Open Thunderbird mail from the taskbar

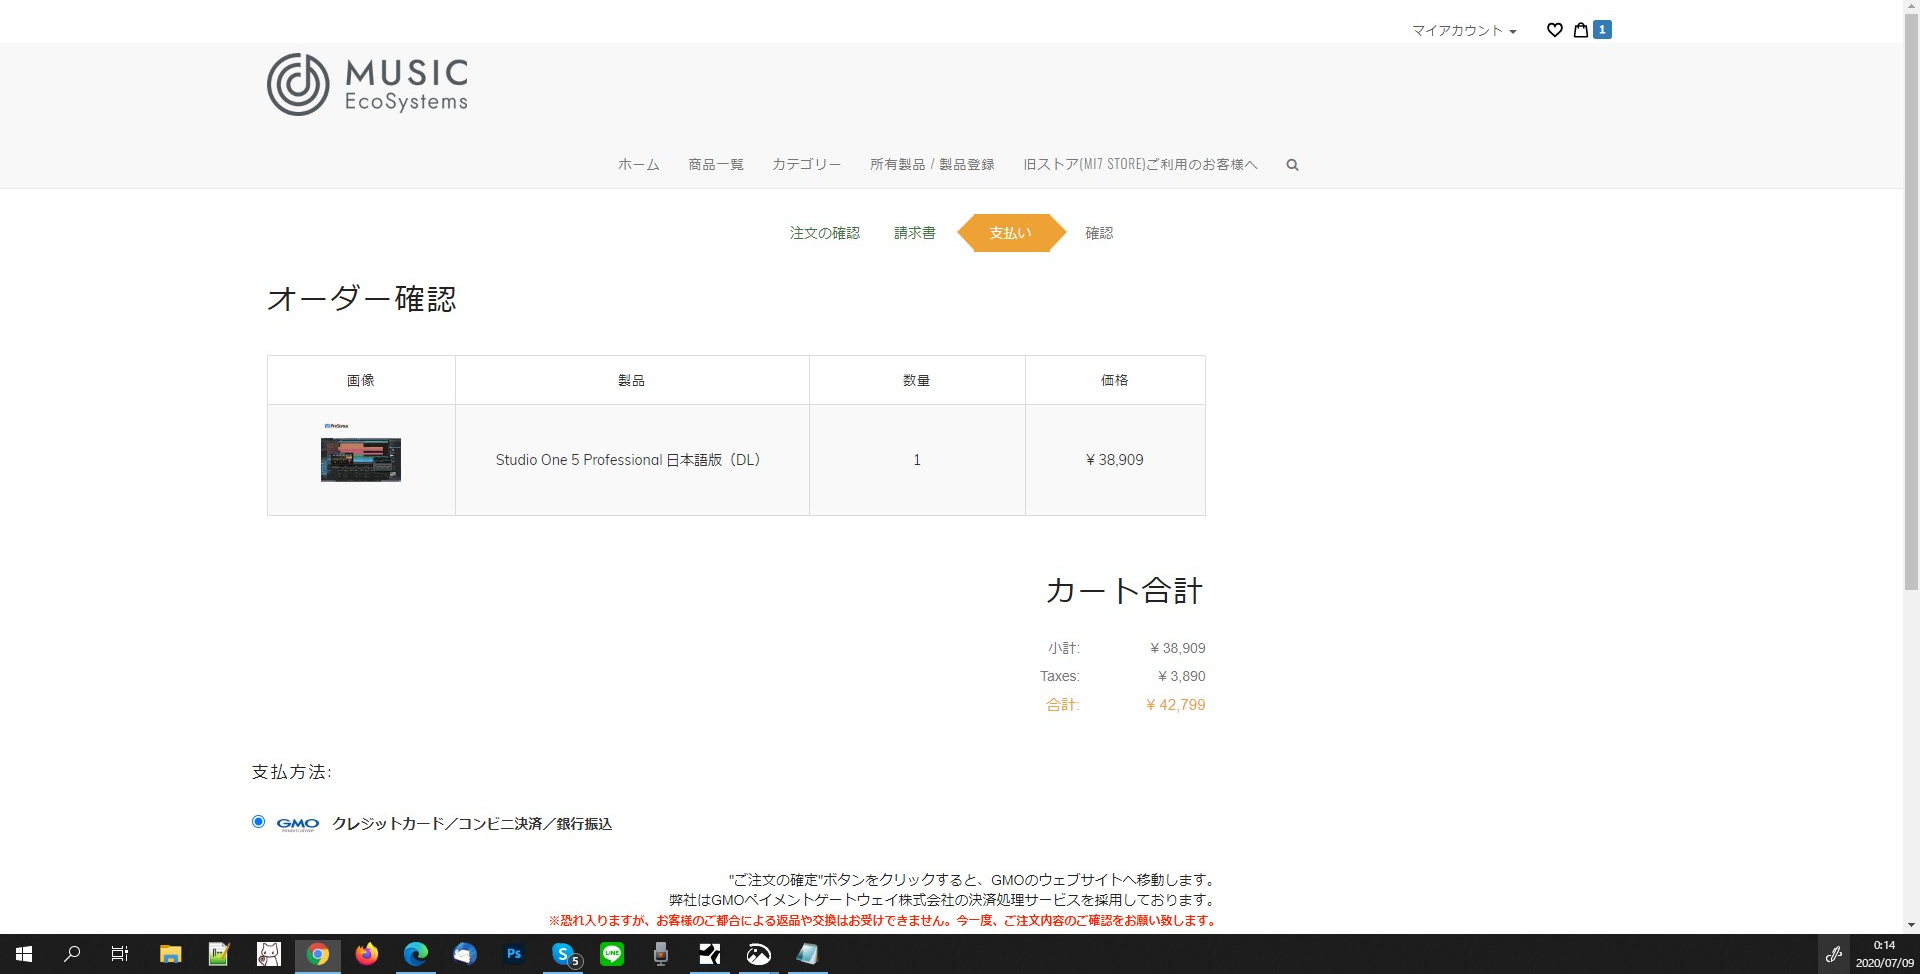pos(465,954)
